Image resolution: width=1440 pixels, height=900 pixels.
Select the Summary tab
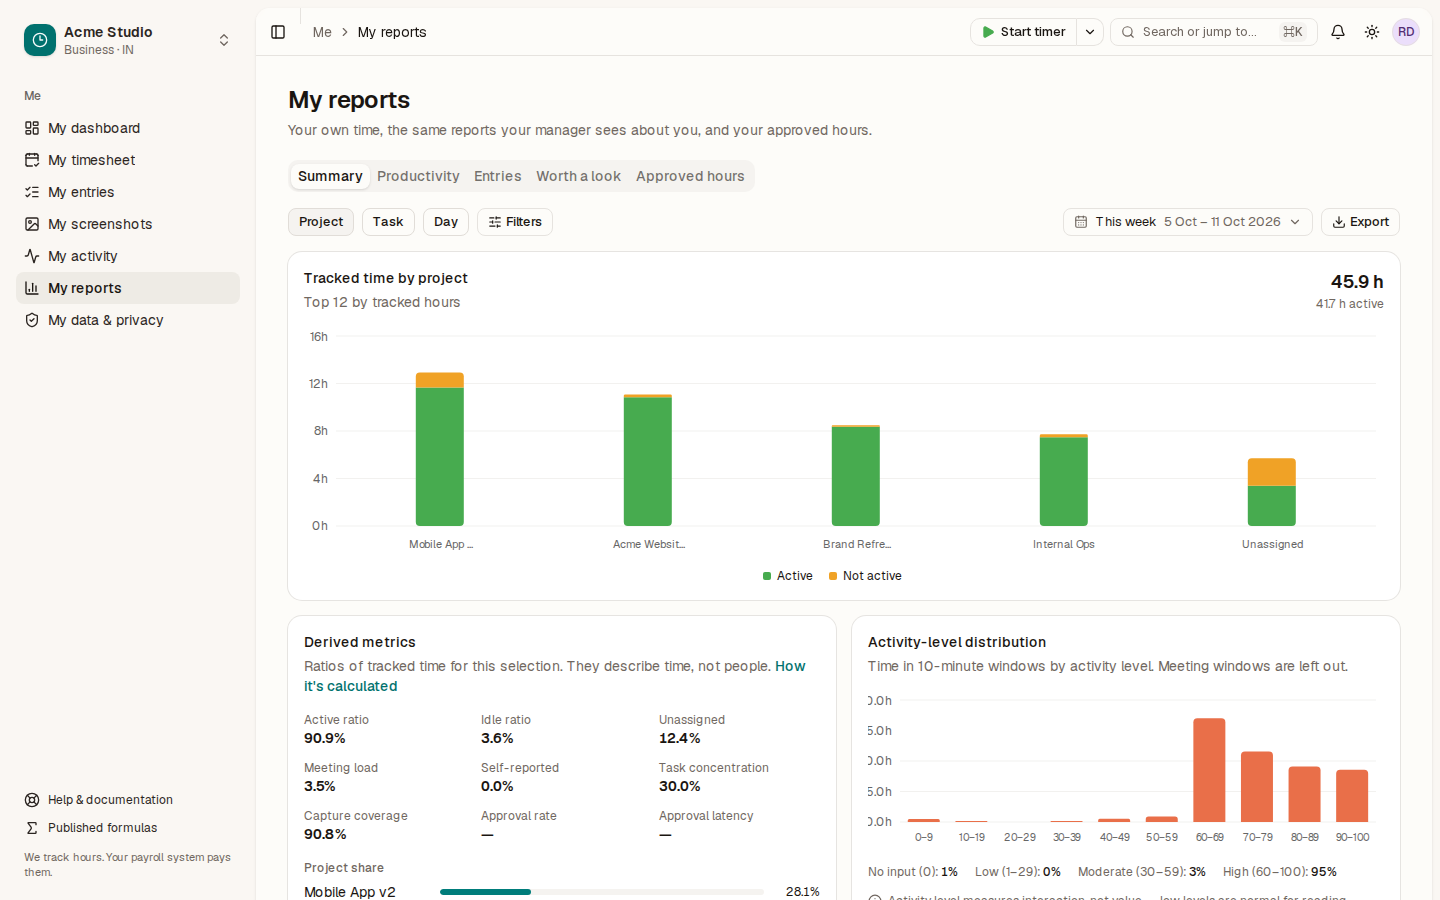[330, 176]
